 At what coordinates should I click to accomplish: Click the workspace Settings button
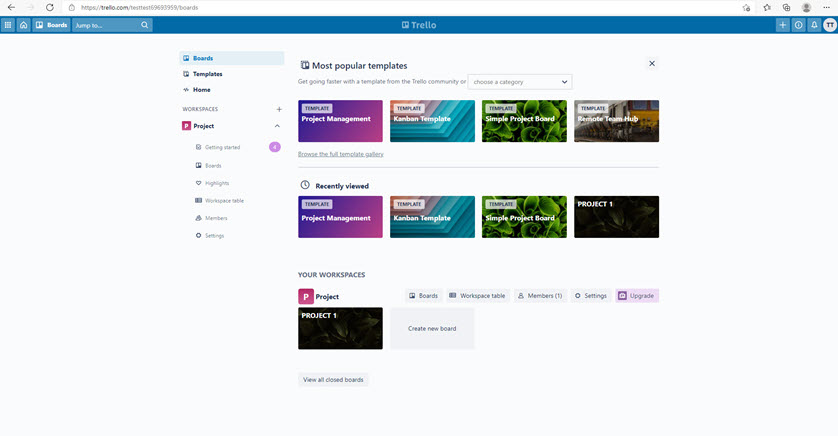(x=591, y=295)
